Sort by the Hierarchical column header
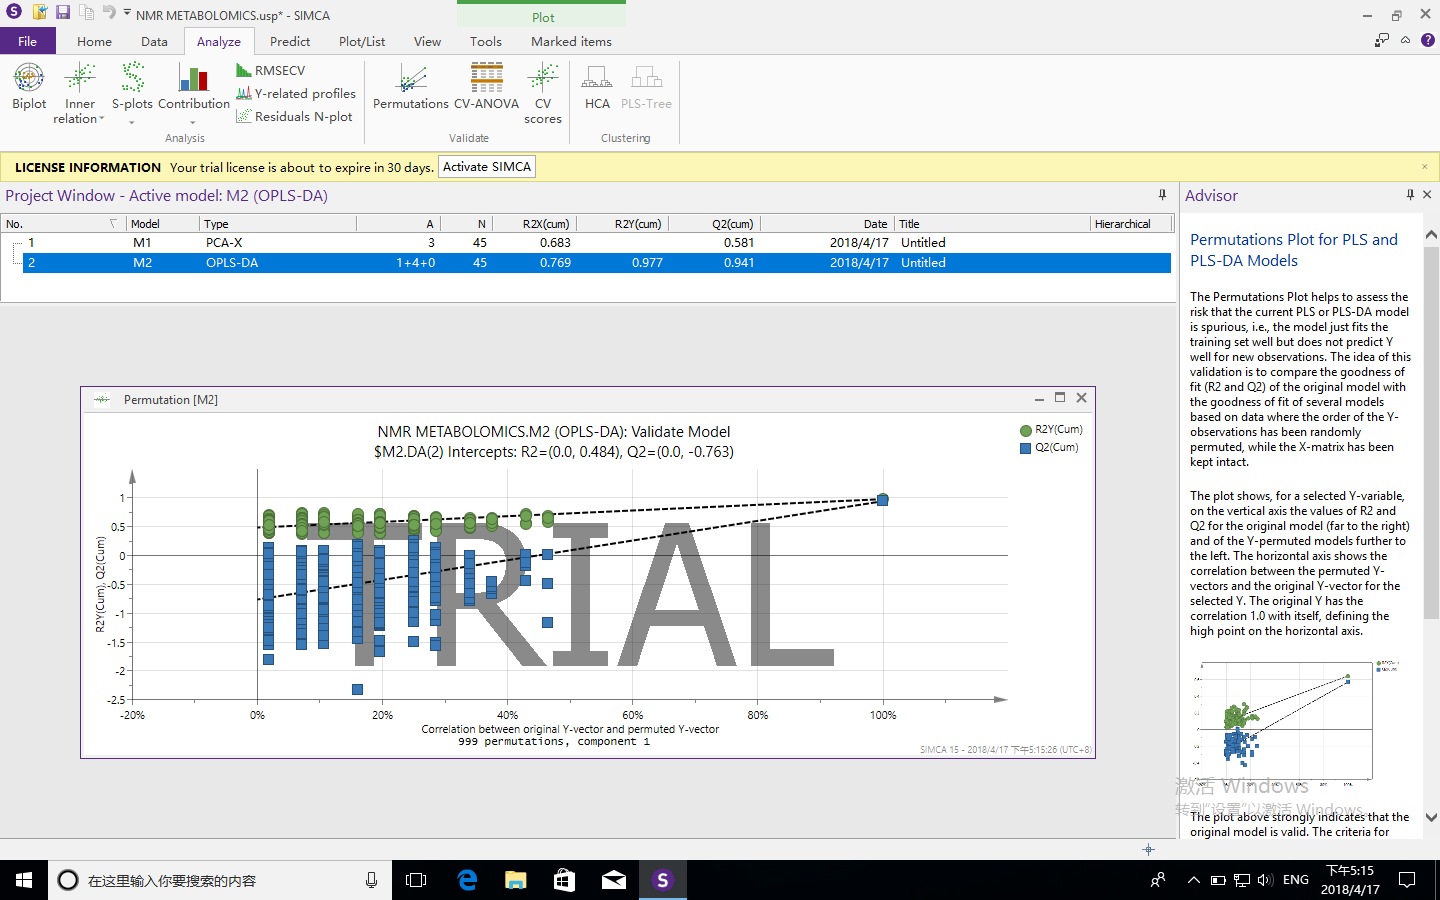This screenshot has height=900, width=1440. click(x=1130, y=224)
